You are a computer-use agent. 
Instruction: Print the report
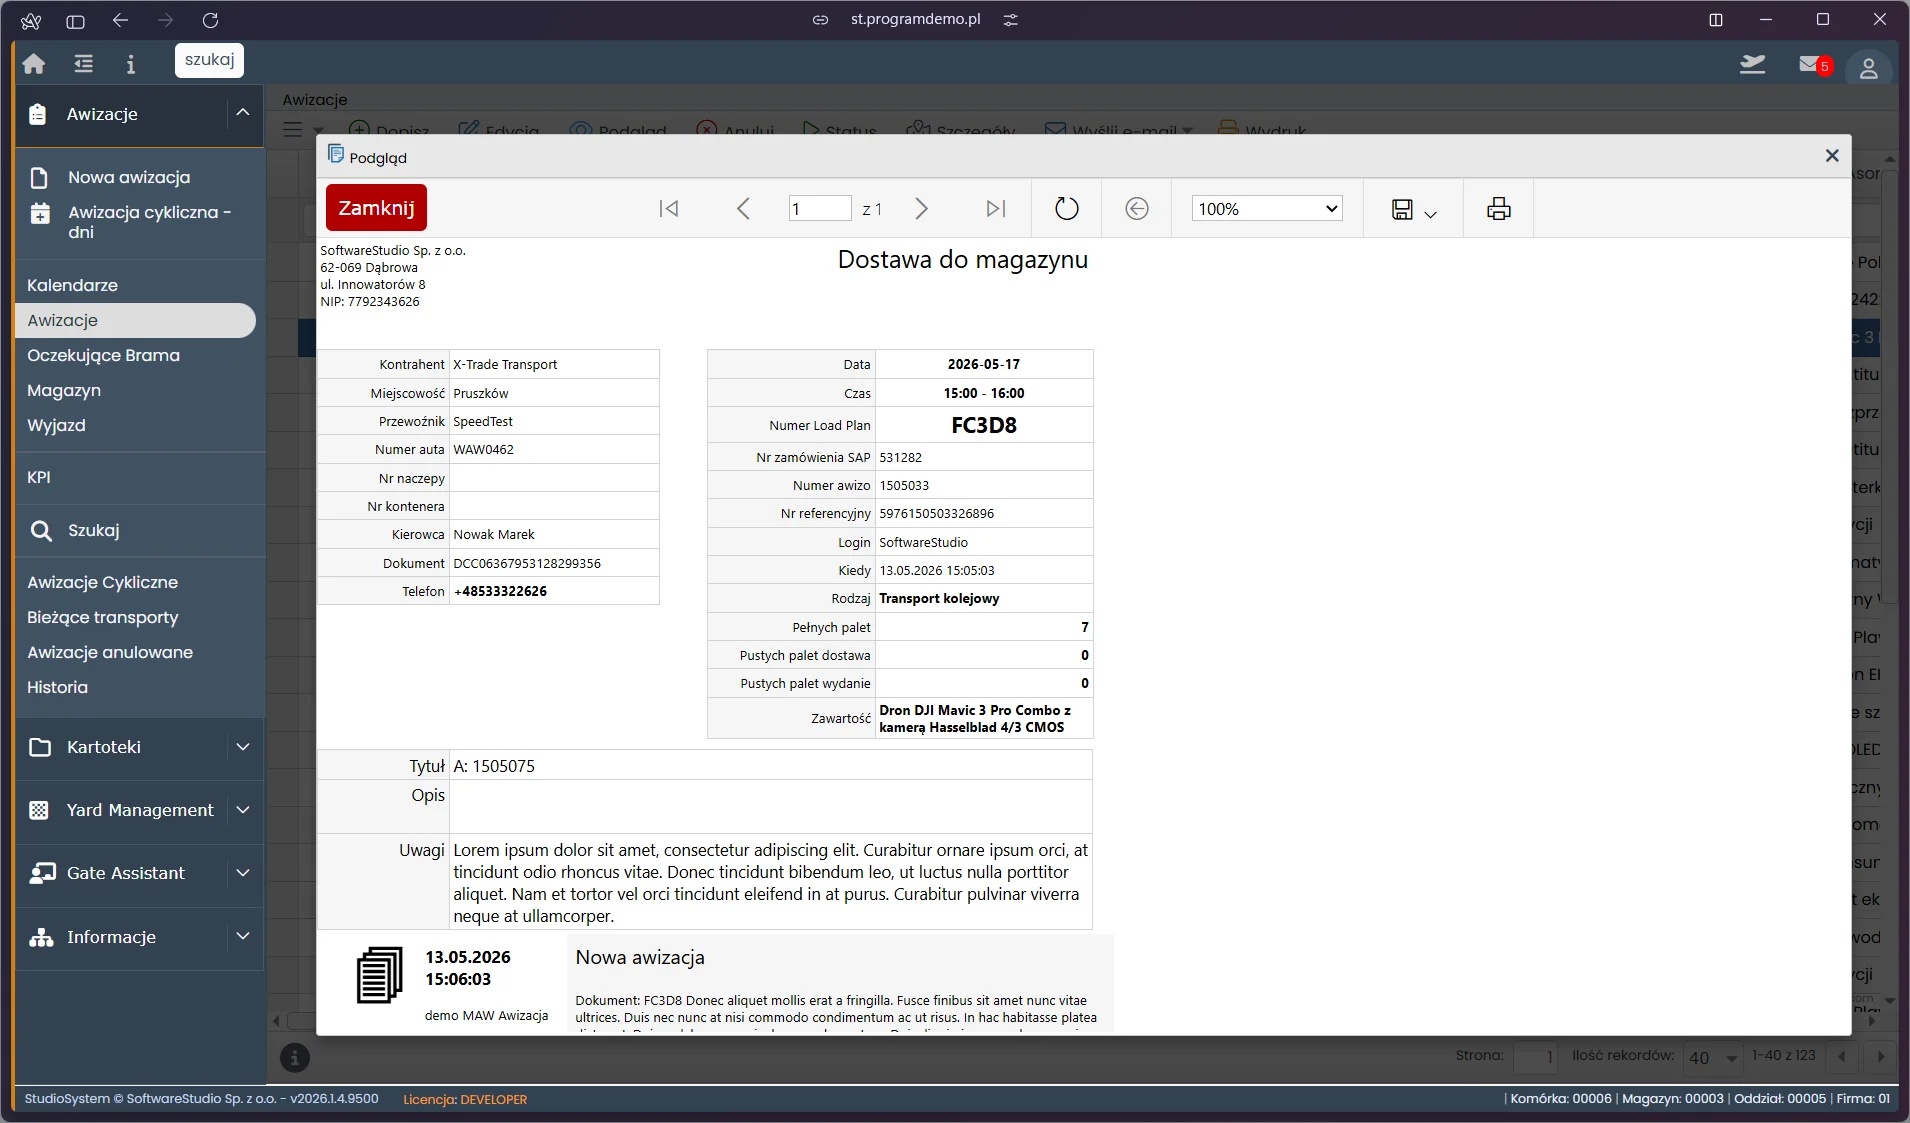[x=1498, y=208]
